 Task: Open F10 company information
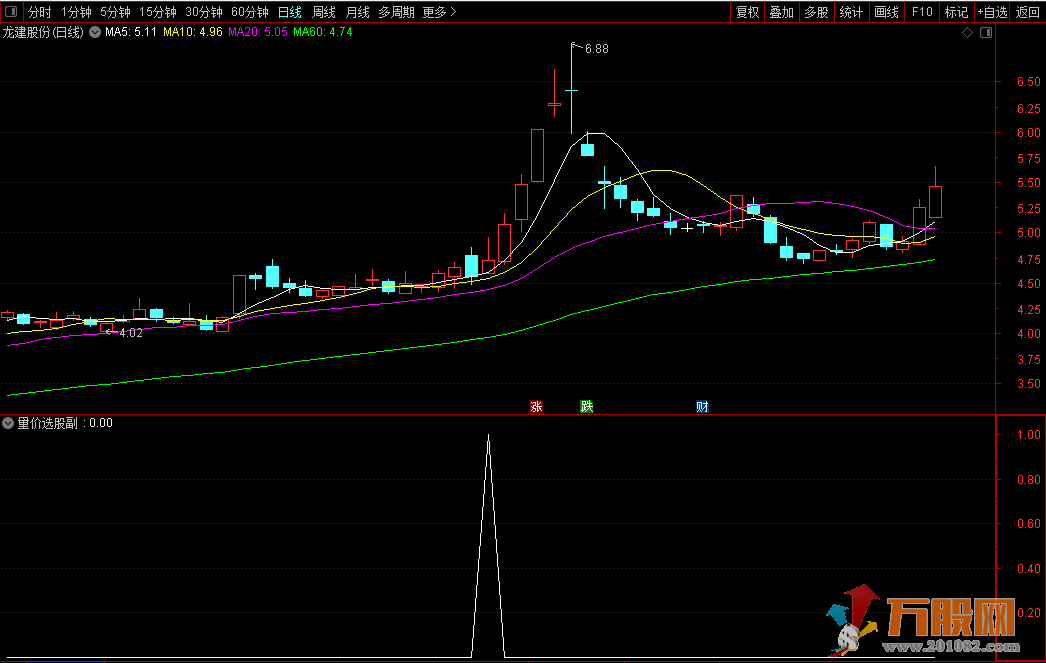tap(921, 12)
